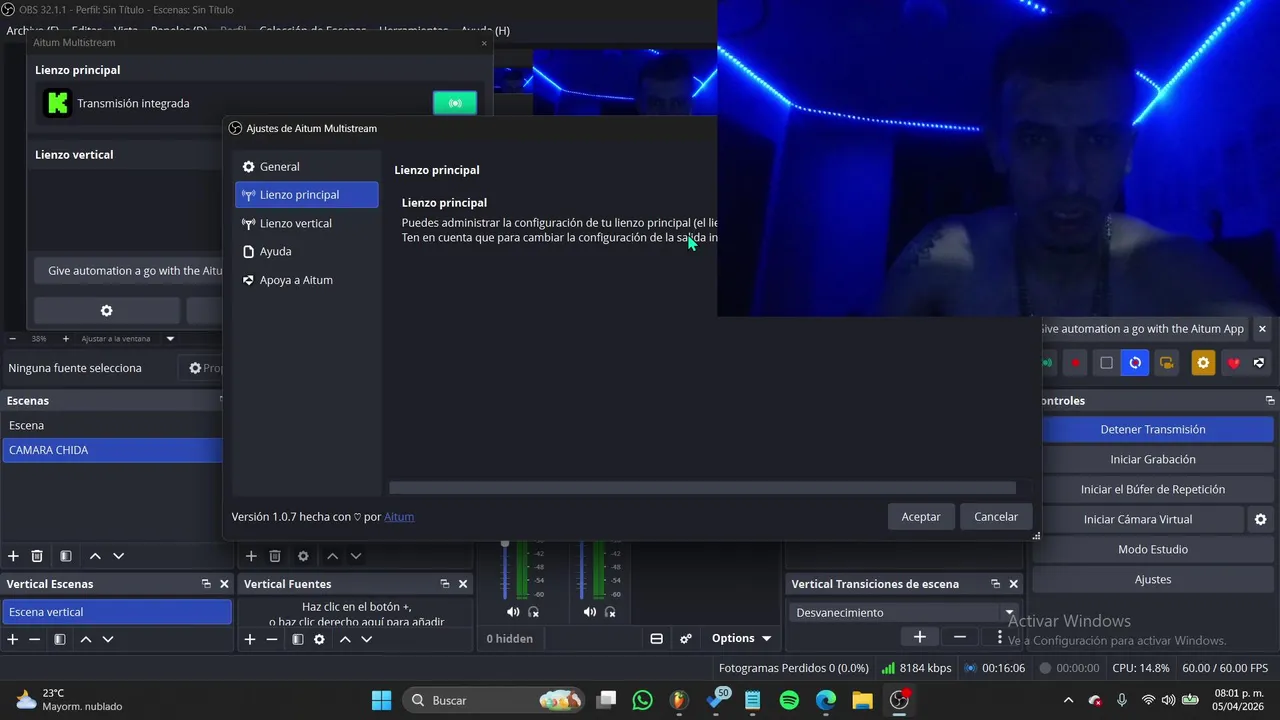The height and width of the screenshot is (720, 1280).
Task: Open Spotify from the taskbar
Action: click(x=789, y=700)
